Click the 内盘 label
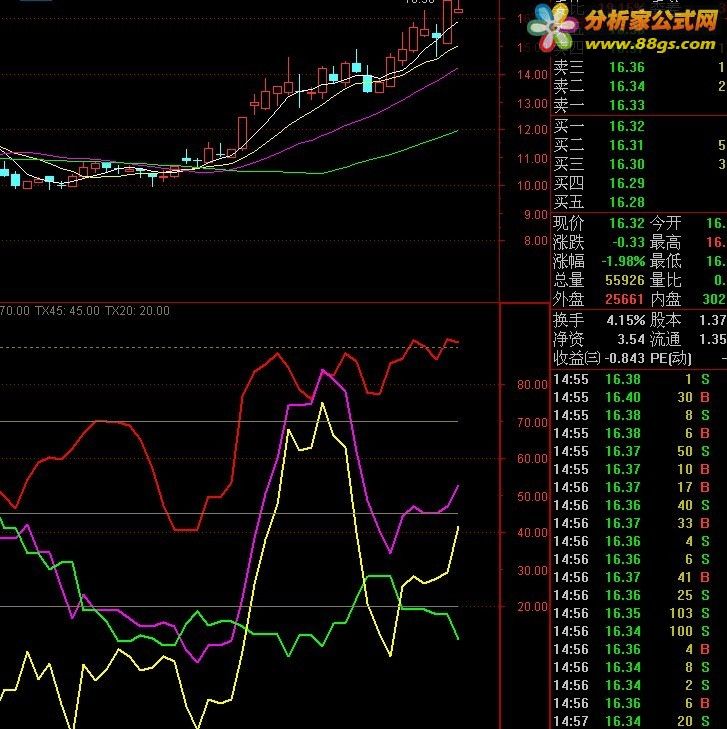Image resolution: width=727 pixels, height=729 pixels. [x=665, y=299]
